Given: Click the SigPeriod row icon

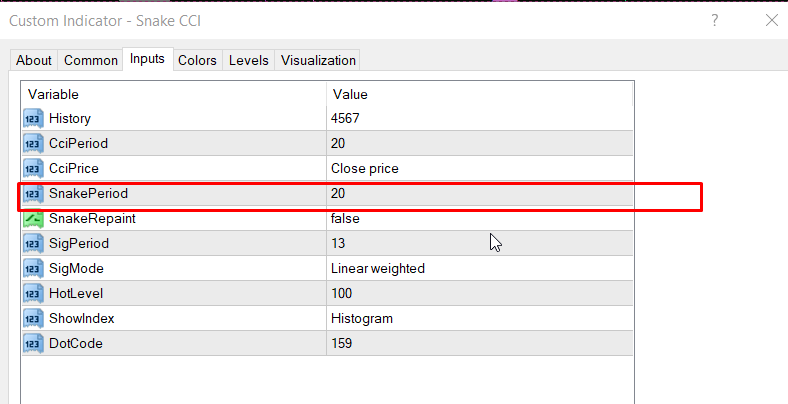Looking at the screenshot, I should [32, 243].
